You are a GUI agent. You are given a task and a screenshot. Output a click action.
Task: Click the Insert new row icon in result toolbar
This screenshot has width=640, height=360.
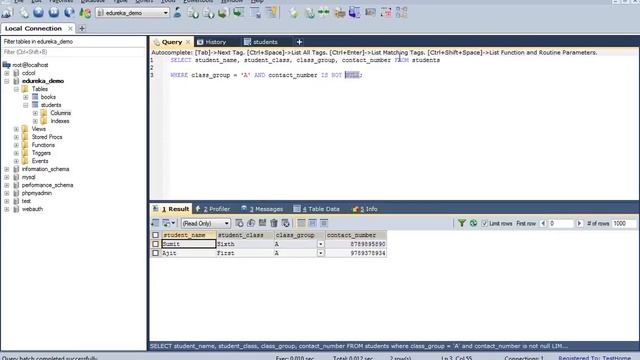[240, 223]
